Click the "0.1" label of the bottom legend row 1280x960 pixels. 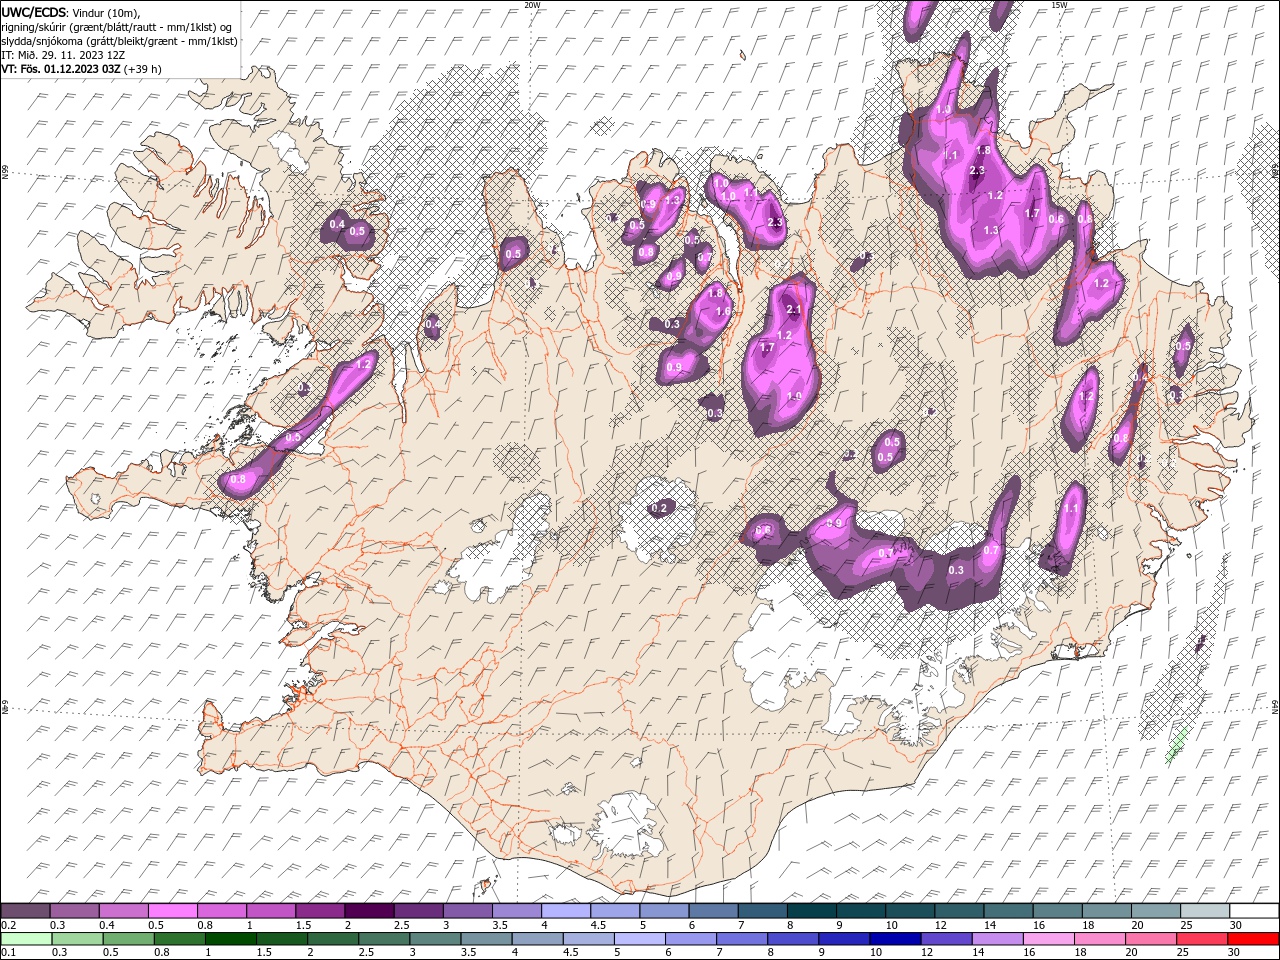(x=8, y=953)
